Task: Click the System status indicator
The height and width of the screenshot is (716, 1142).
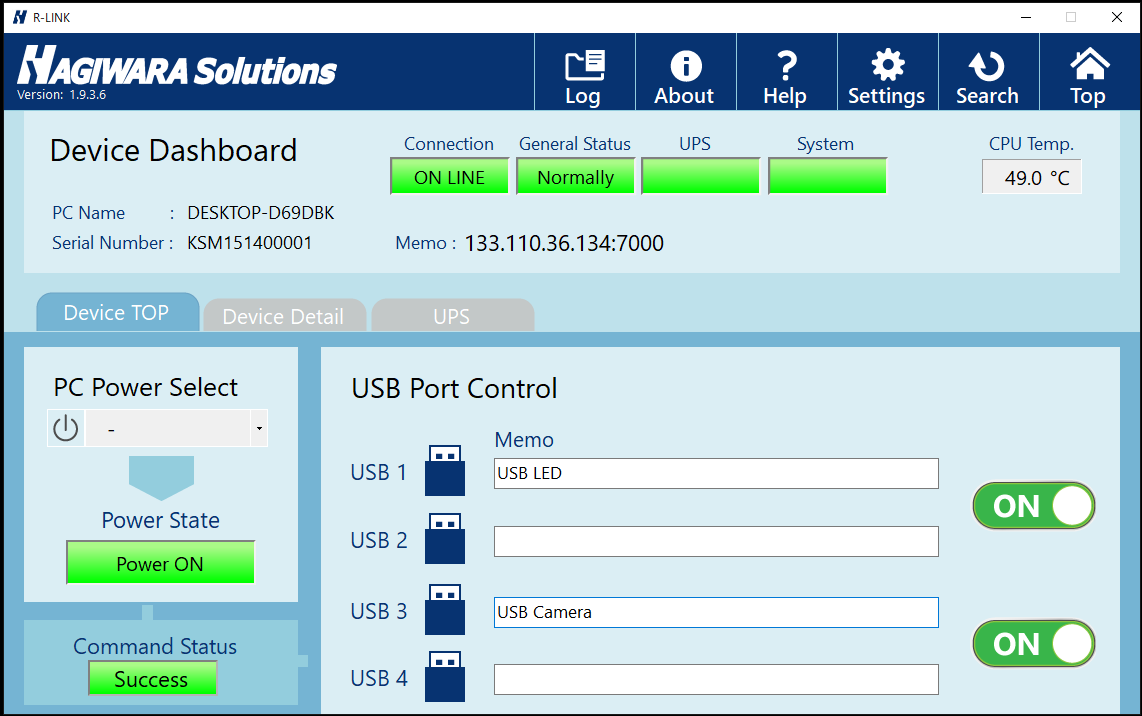Action: coord(827,177)
